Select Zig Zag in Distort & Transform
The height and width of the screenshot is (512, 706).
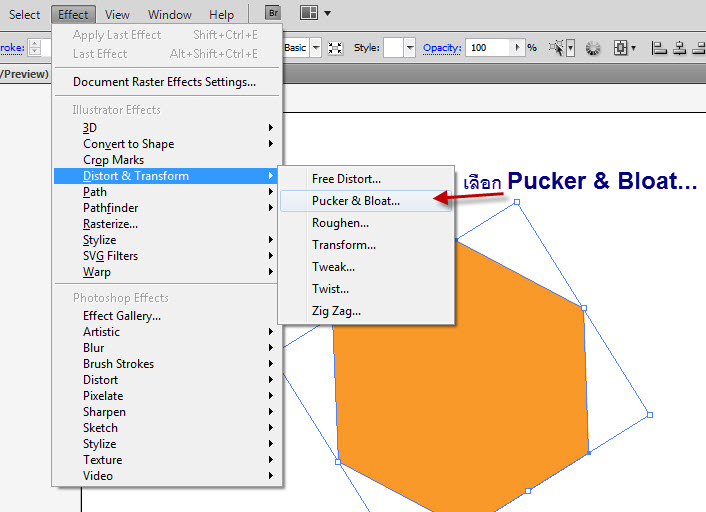coord(336,311)
